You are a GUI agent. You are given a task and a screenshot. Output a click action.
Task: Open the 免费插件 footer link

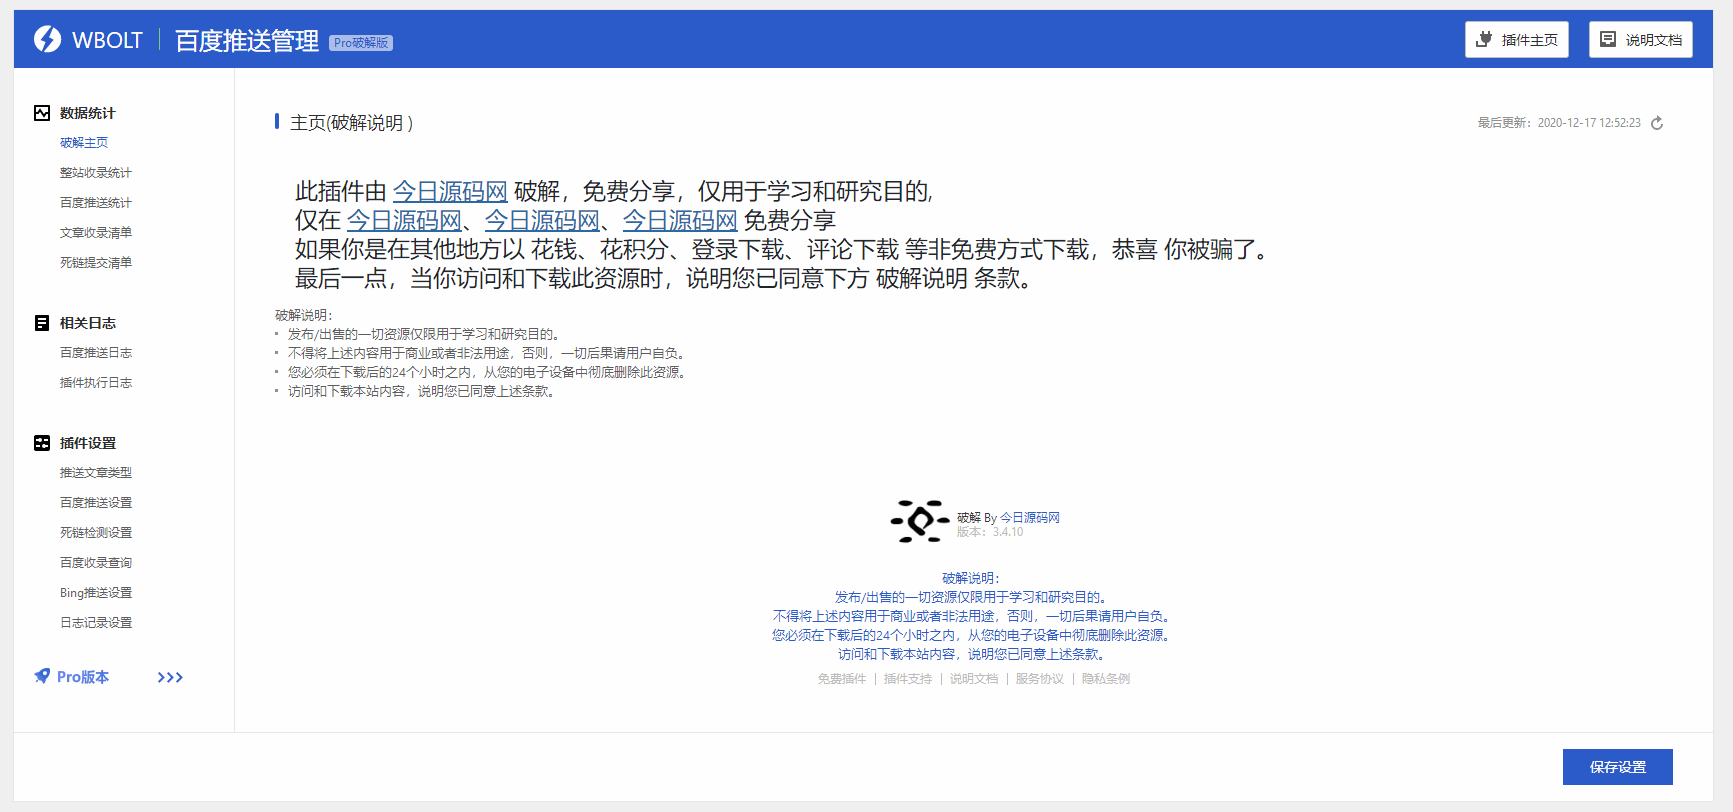(x=842, y=679)
